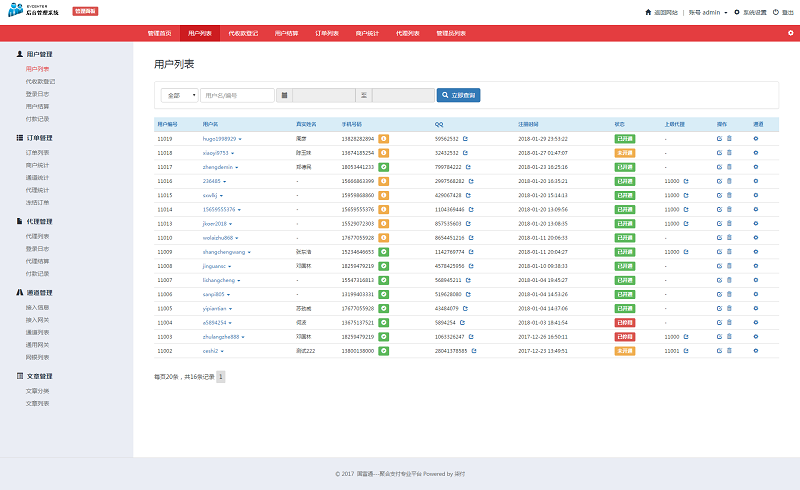Click the calendar icon in the search bar
This screenshot has height=490, width=800.
285,95
